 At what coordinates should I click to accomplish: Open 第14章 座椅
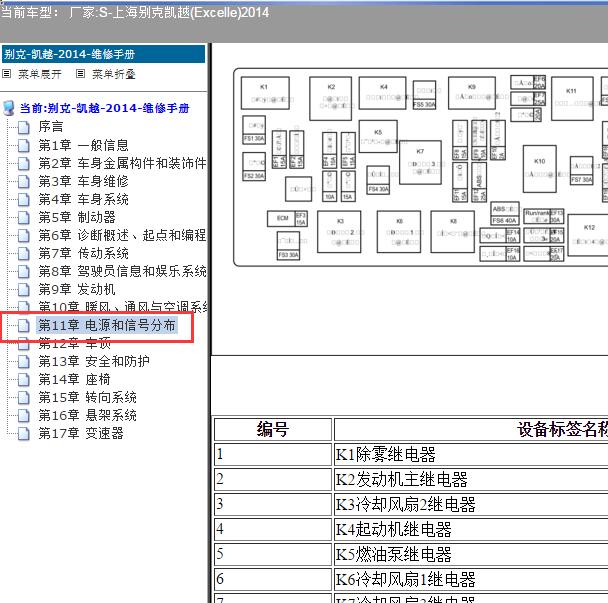click(x=74, y=379)
